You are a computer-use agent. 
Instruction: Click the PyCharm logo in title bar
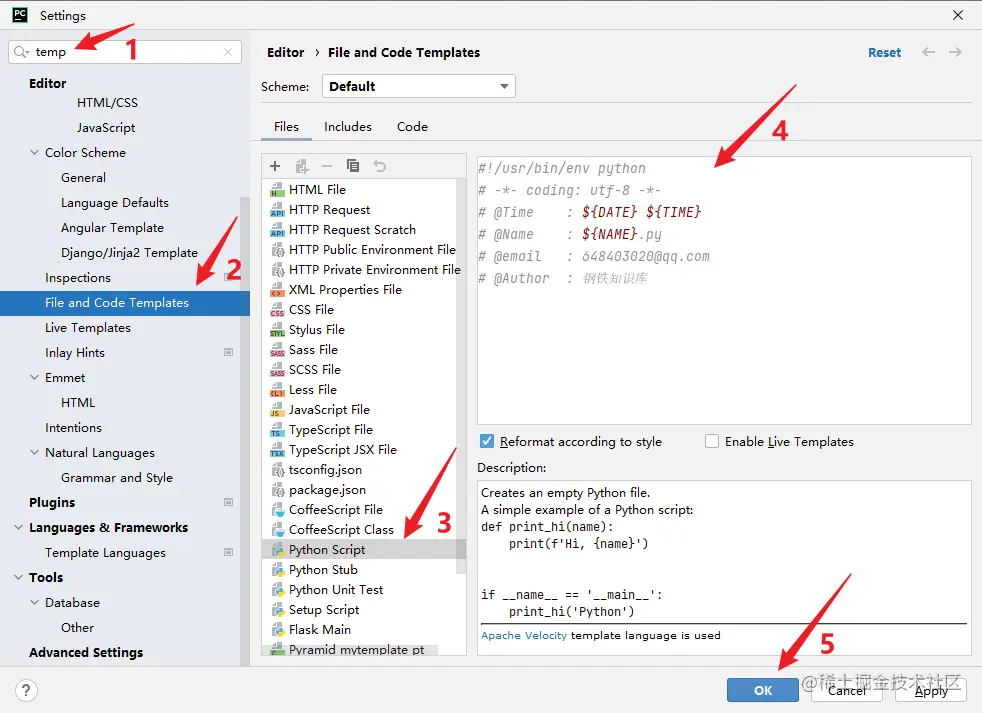[20, 15]
